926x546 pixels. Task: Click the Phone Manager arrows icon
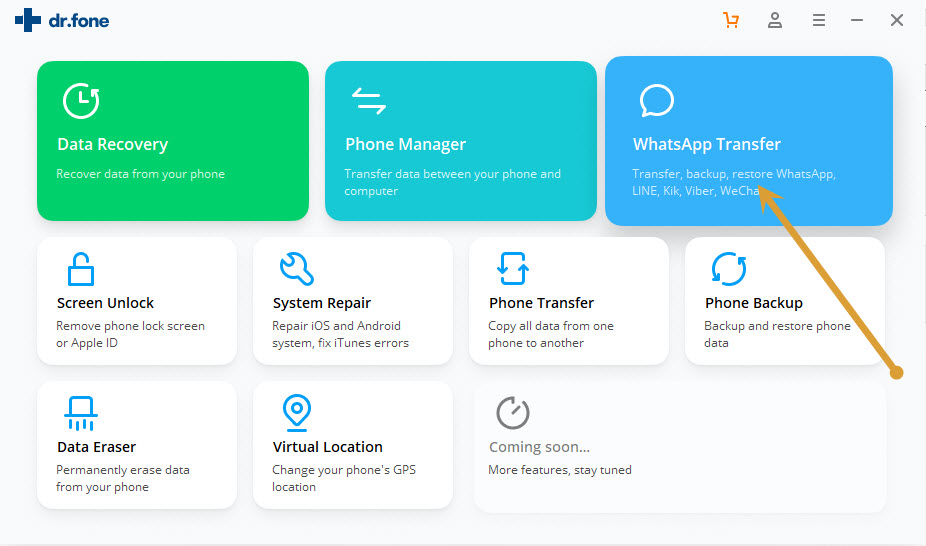369,100
